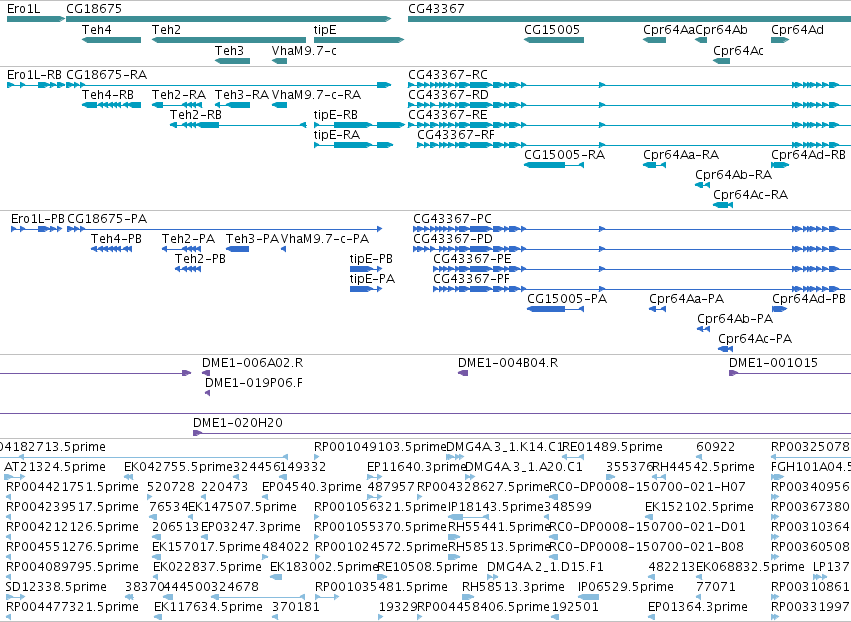Select the tipE gene label

coord(325,30)
